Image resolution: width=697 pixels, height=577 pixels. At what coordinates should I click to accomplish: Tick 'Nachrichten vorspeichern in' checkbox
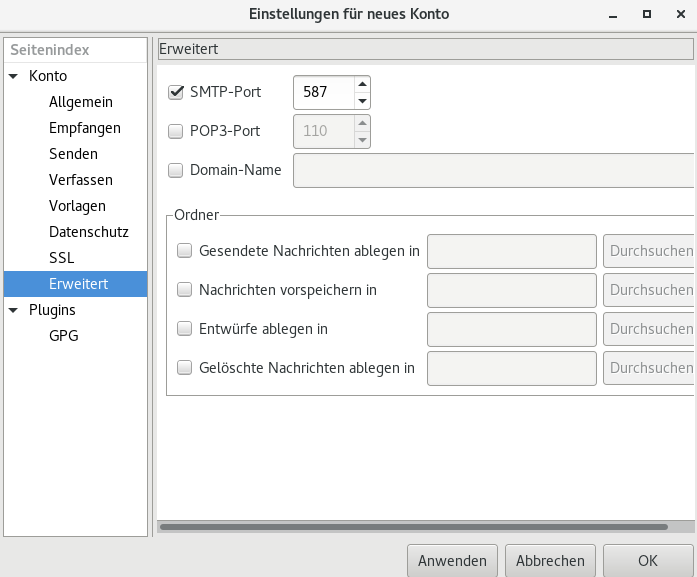pyautogui.click(x=184, y=290)
